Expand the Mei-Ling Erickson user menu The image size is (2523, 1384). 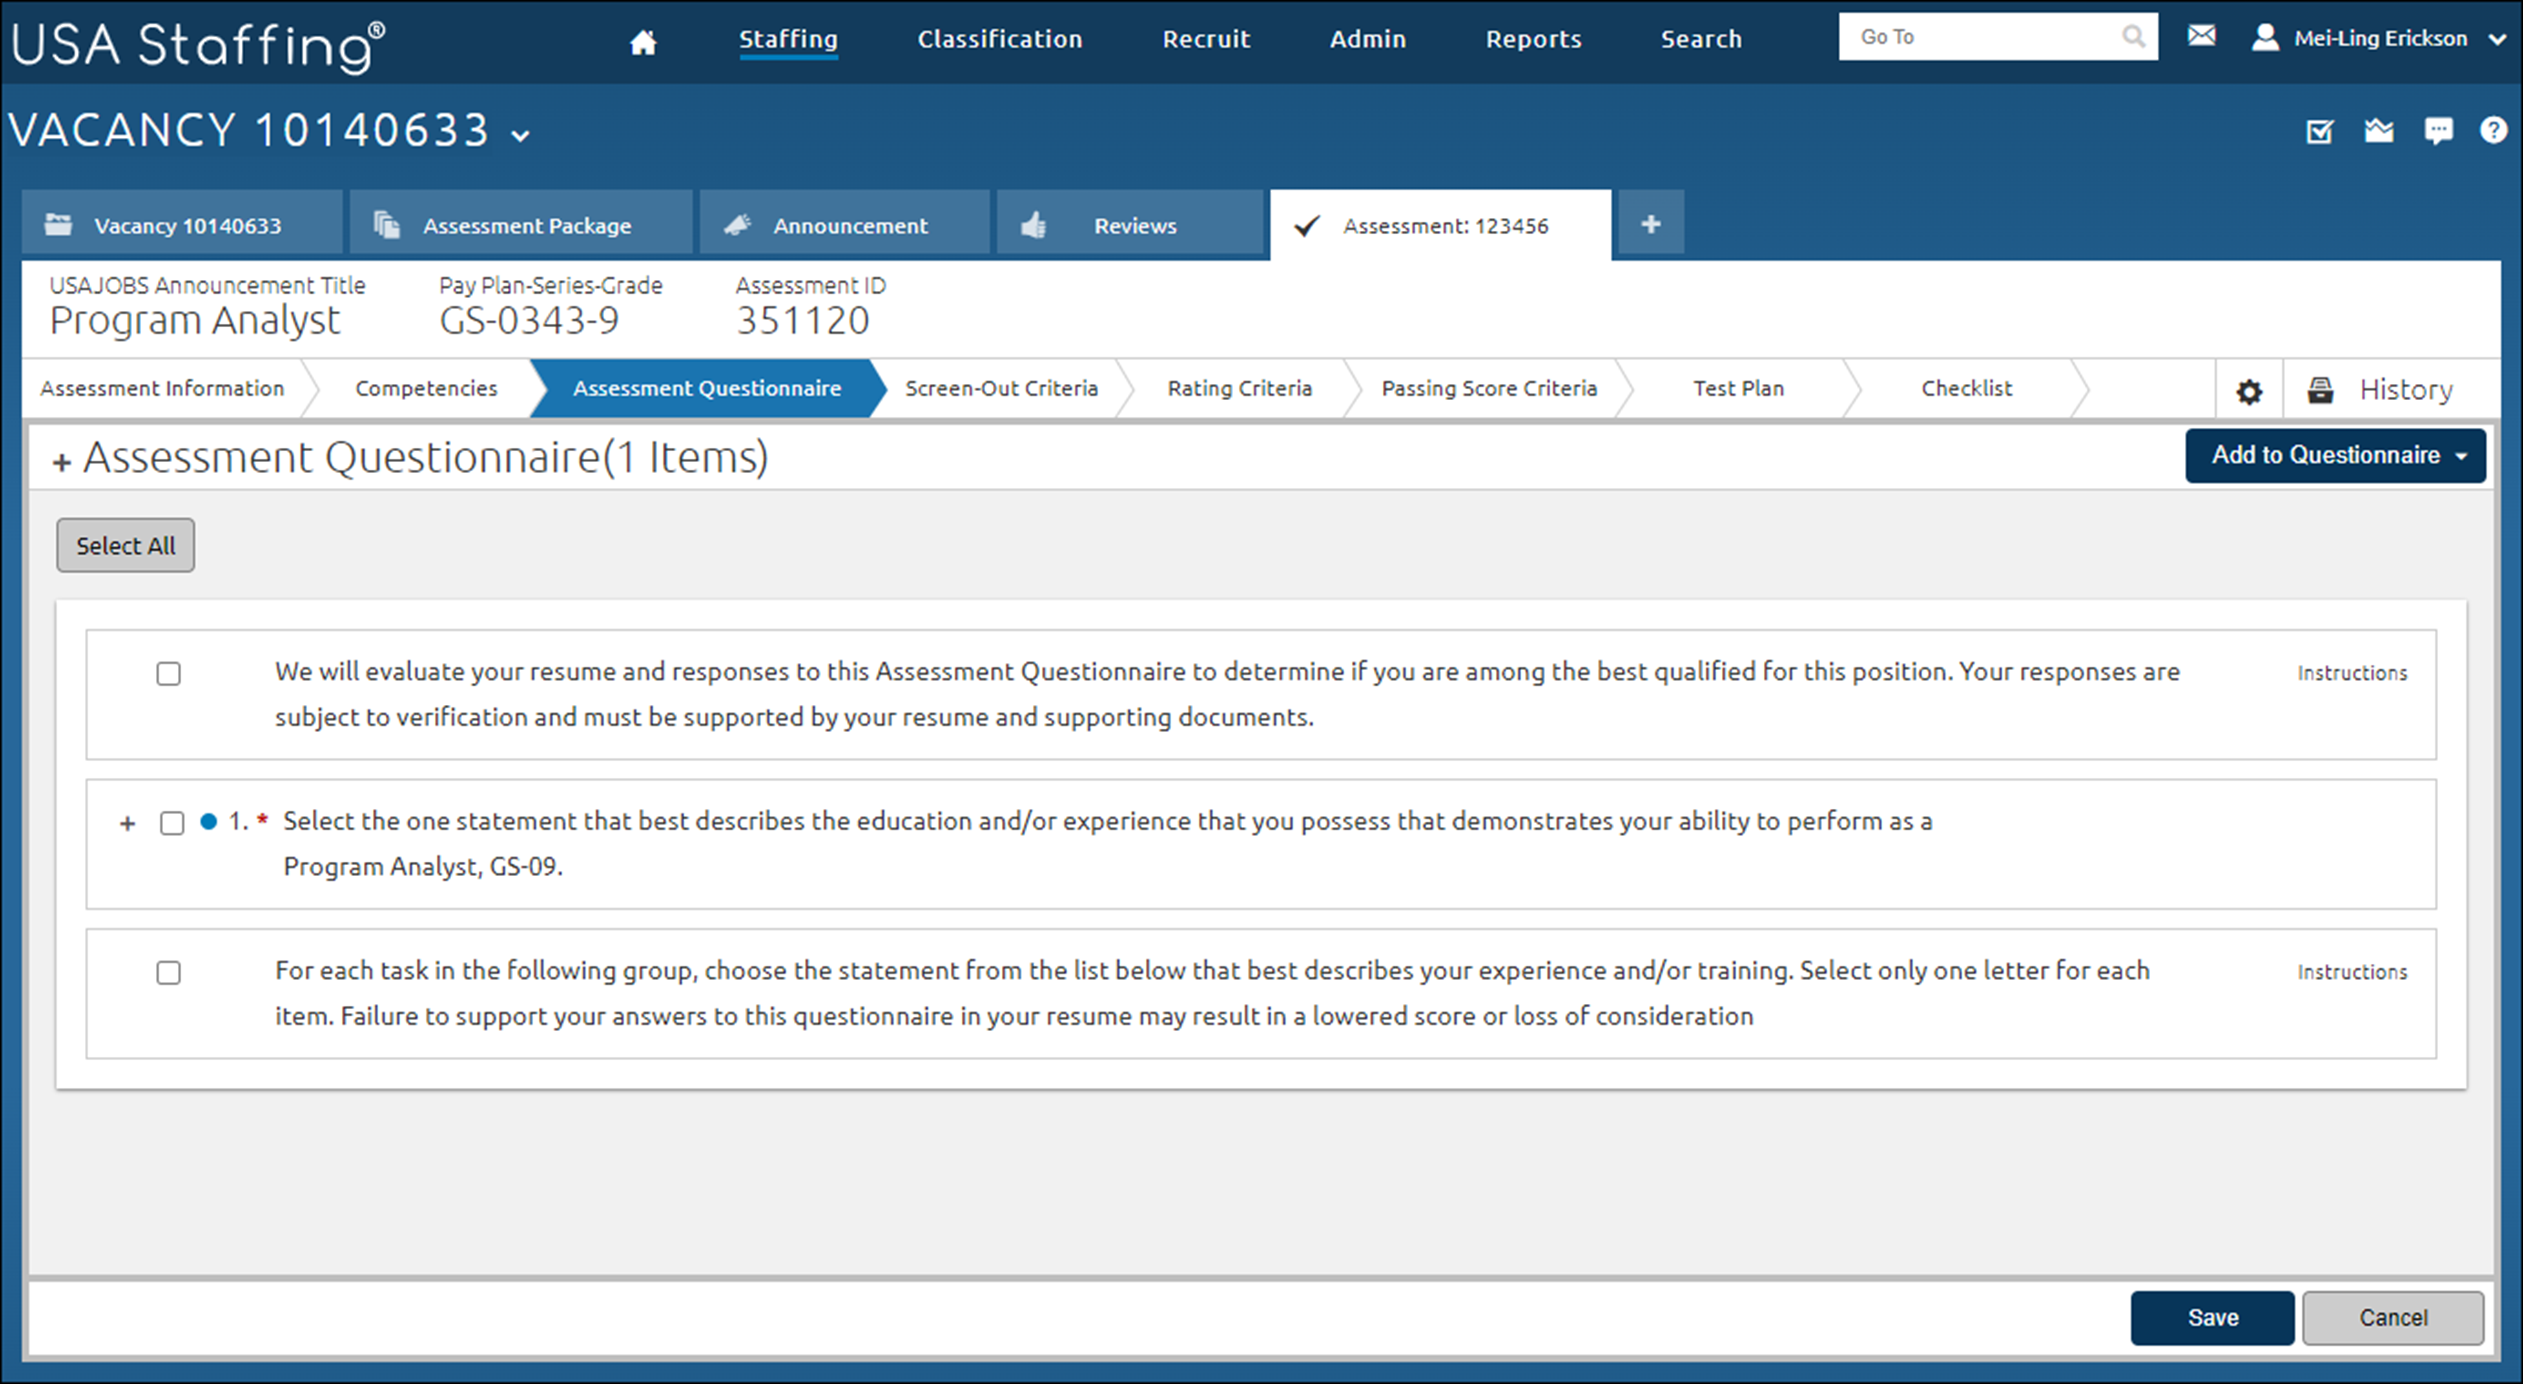point(2496,39)
